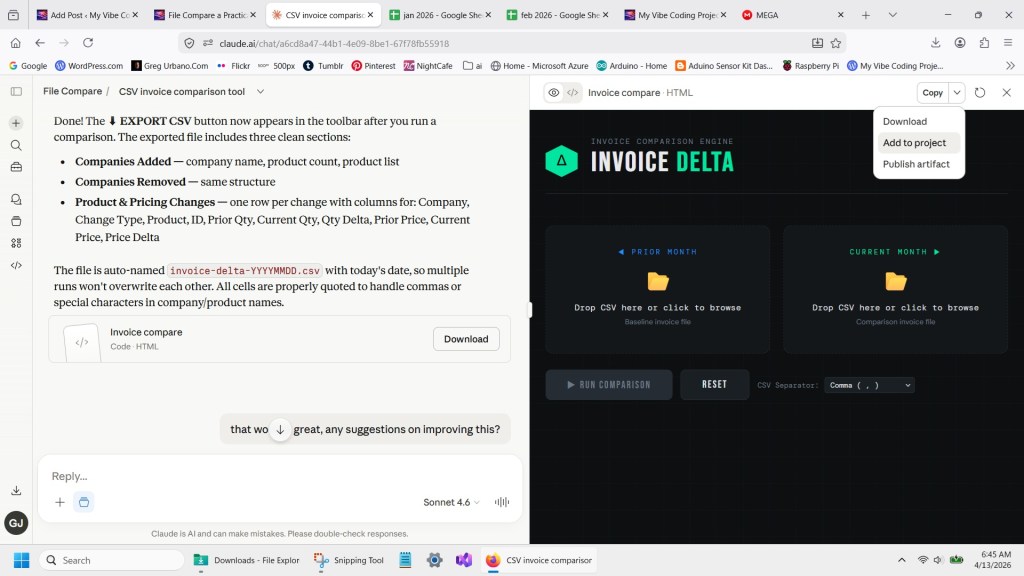
Task: Refresh the artifact with reload icon
Action: pos(980,93)
